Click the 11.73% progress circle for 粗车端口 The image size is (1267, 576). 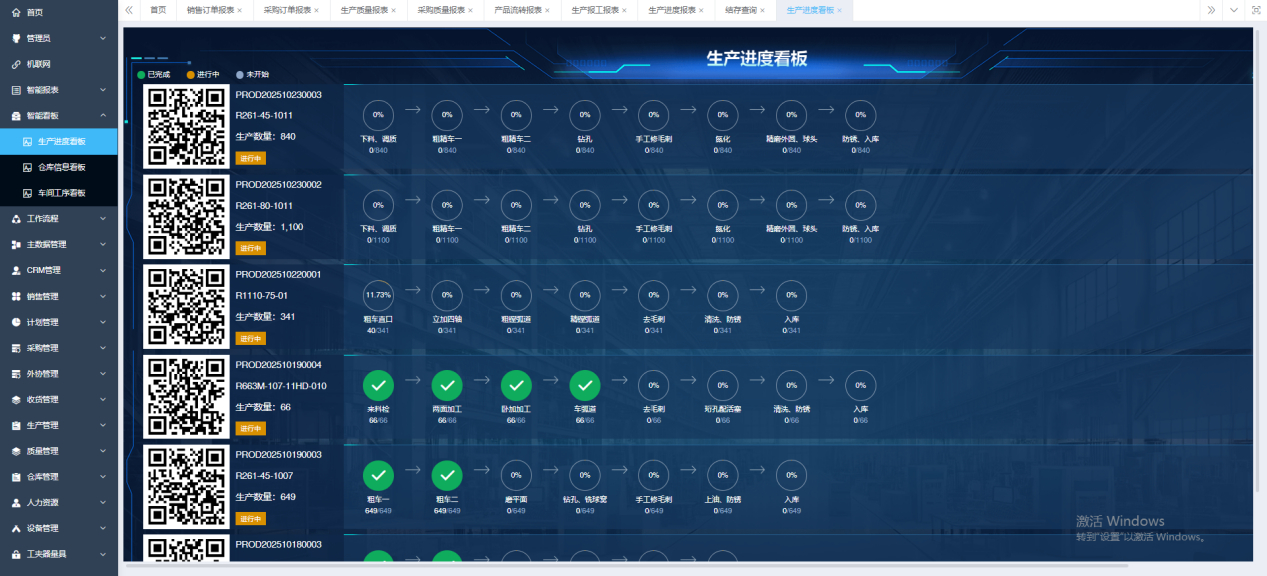tap(378, 295)
